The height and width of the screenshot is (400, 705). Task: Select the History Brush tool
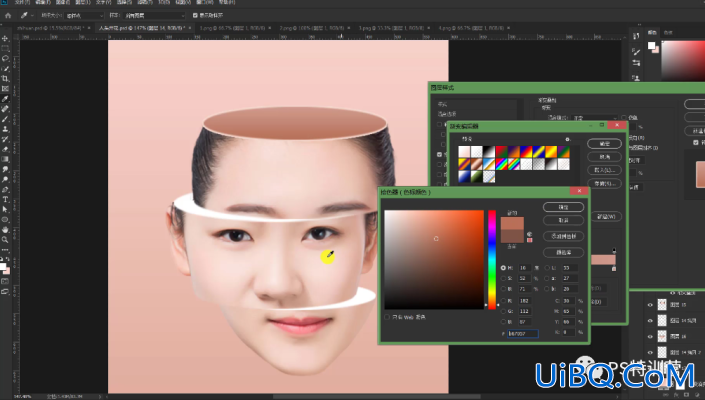coord(5,139)
